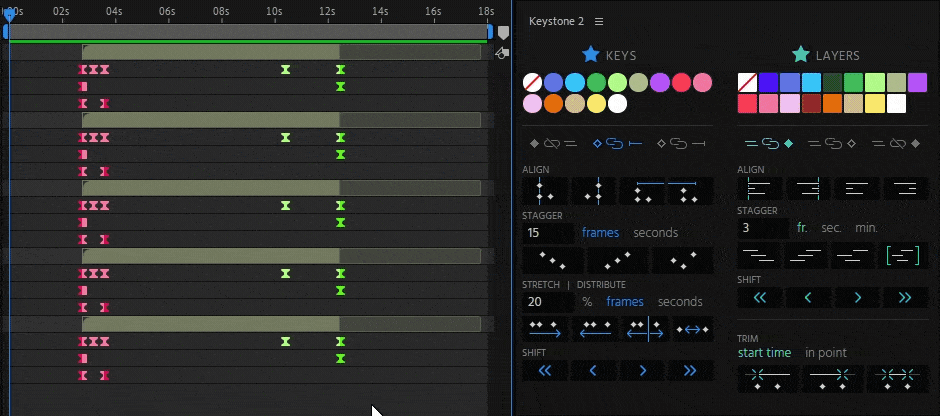Stretch keys from last key leftward
The width and height of the screenshot is (940, 416).
[595, 329]
